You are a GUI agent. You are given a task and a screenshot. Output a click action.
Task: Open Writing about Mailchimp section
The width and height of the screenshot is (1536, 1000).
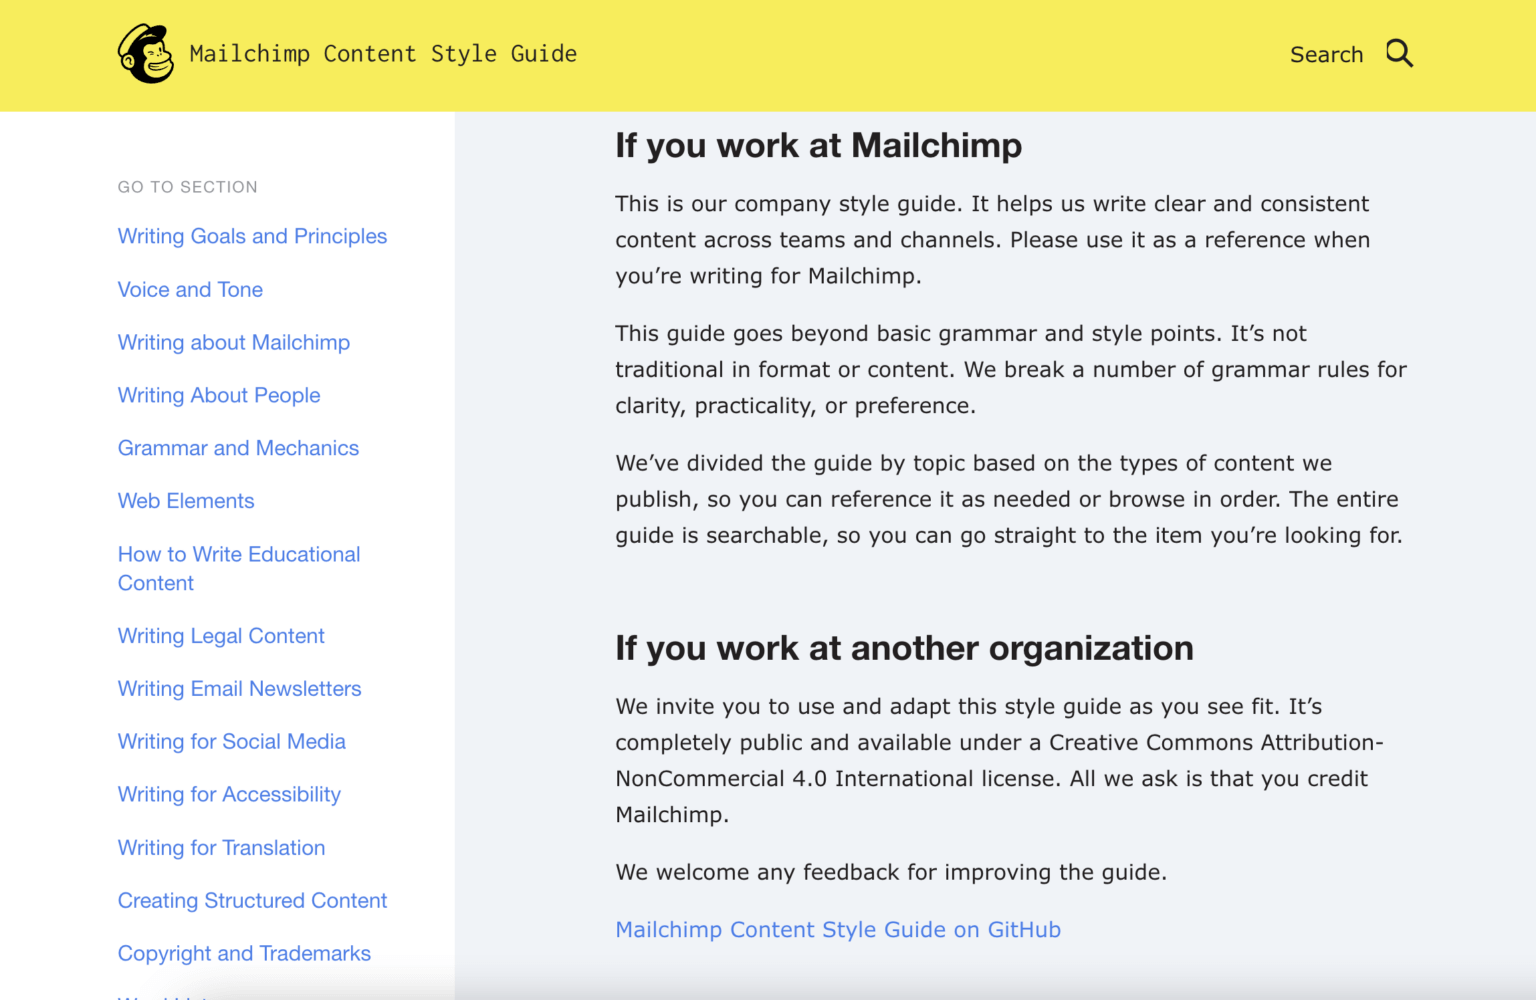[234, 342]
